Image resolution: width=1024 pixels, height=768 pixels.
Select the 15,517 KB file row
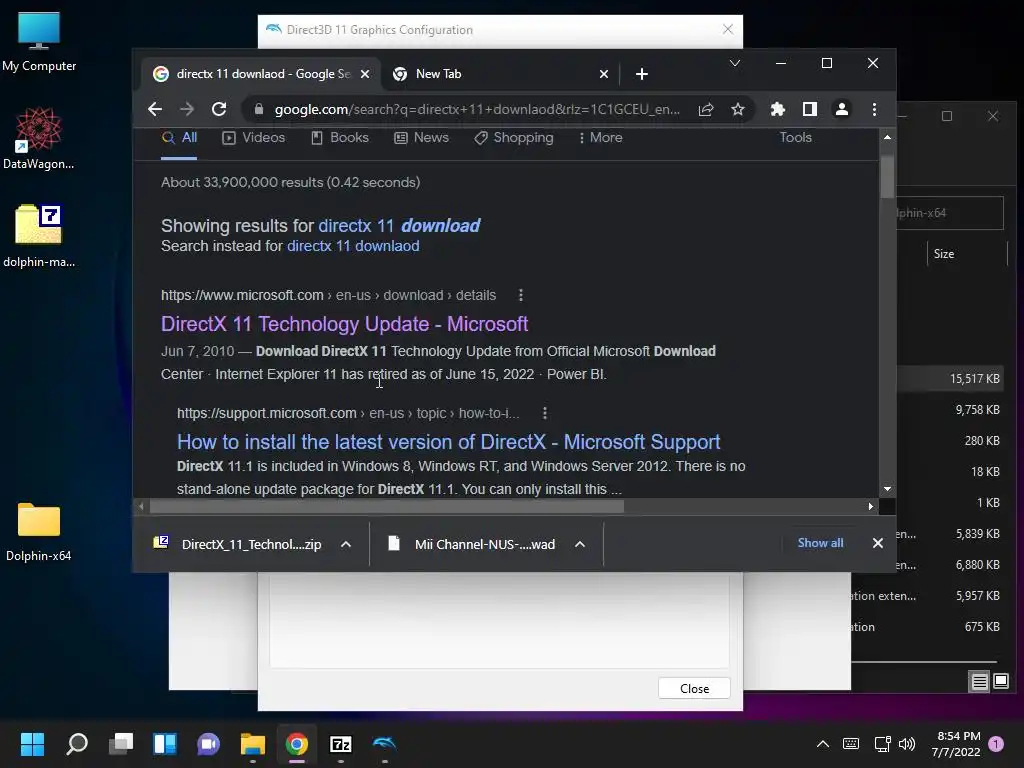click(x=950, y=379)
